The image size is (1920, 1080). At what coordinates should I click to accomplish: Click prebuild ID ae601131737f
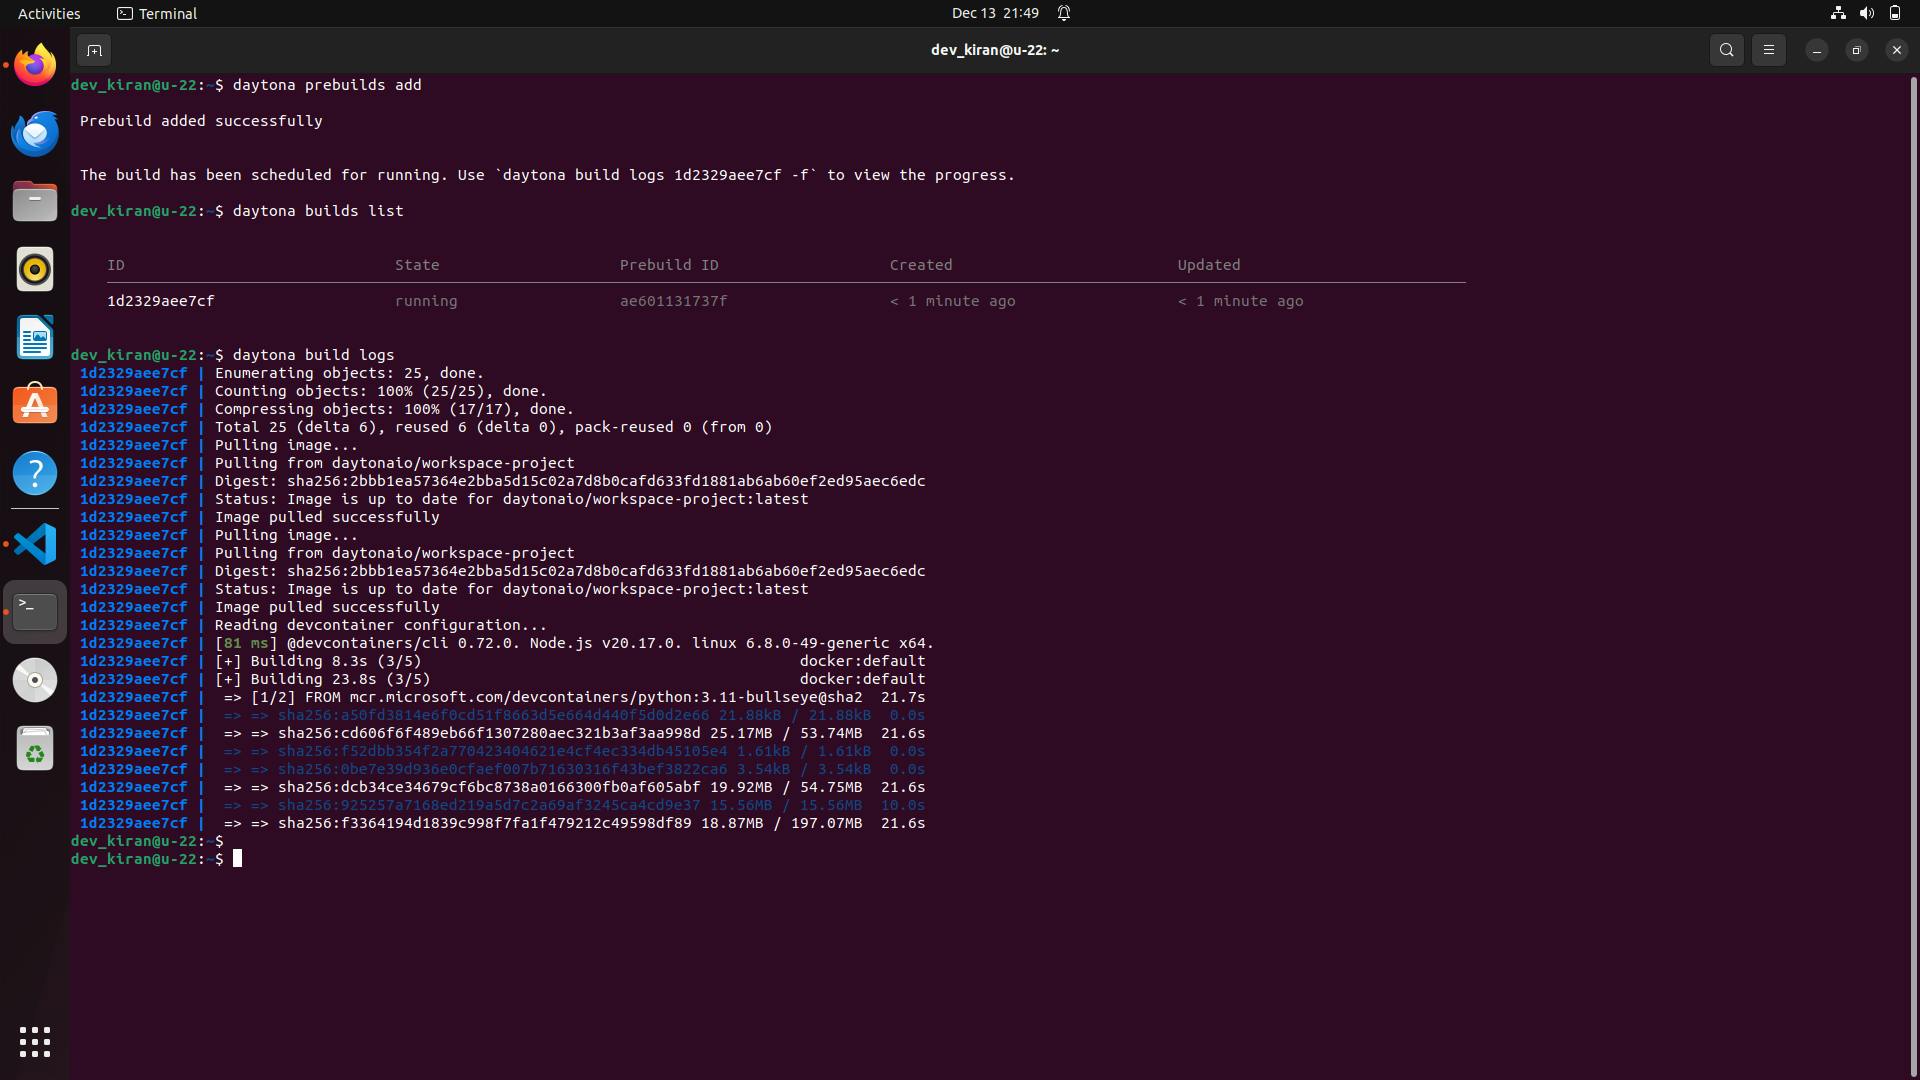[673, 301]
